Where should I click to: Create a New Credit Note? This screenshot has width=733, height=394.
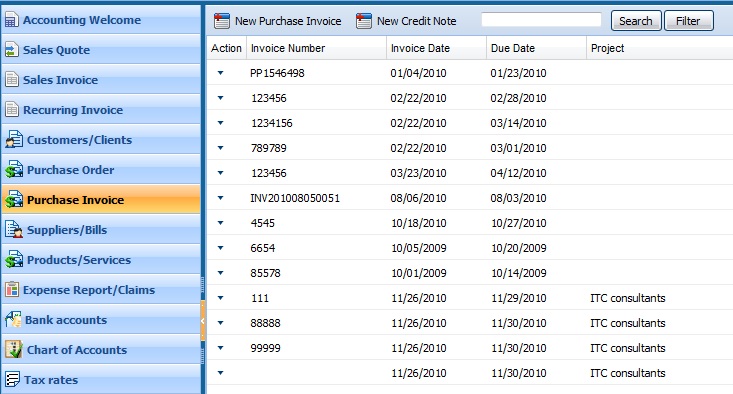(x=406, y=21)
